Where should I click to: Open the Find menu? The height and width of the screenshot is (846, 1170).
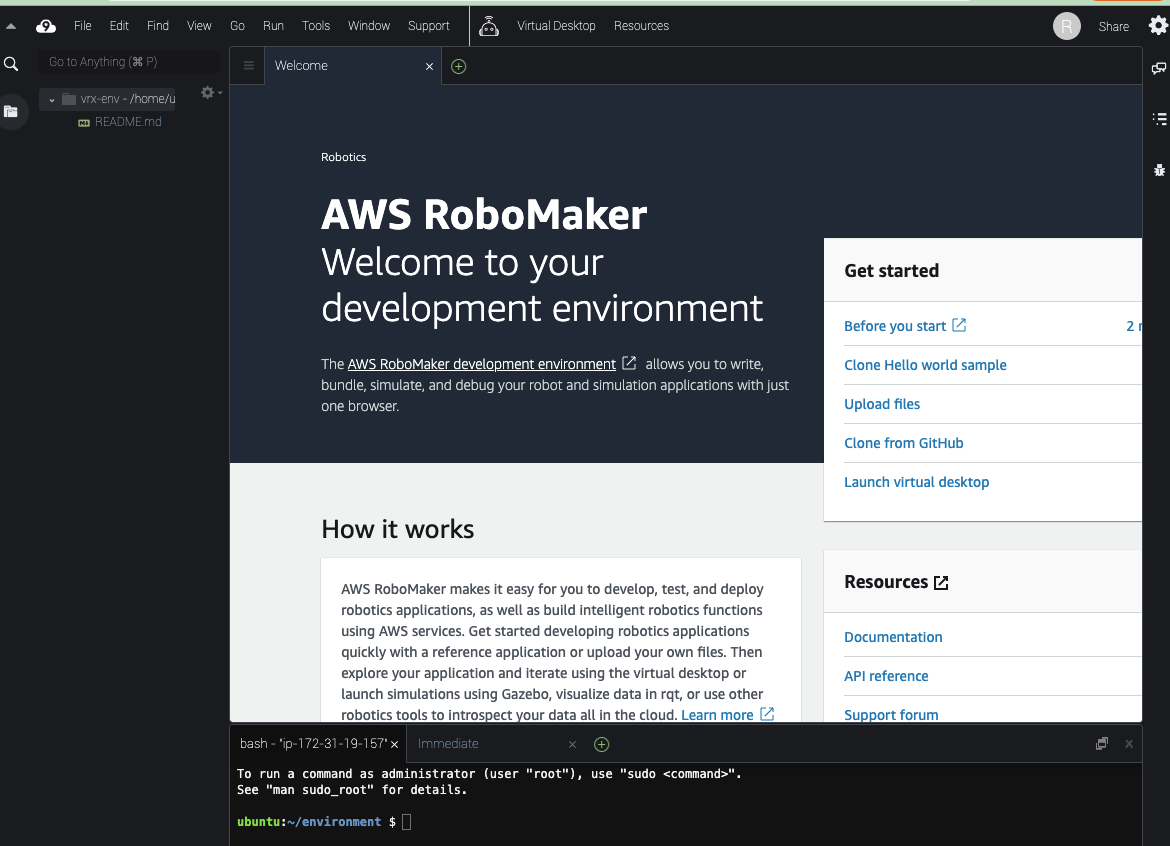(157, 25)
